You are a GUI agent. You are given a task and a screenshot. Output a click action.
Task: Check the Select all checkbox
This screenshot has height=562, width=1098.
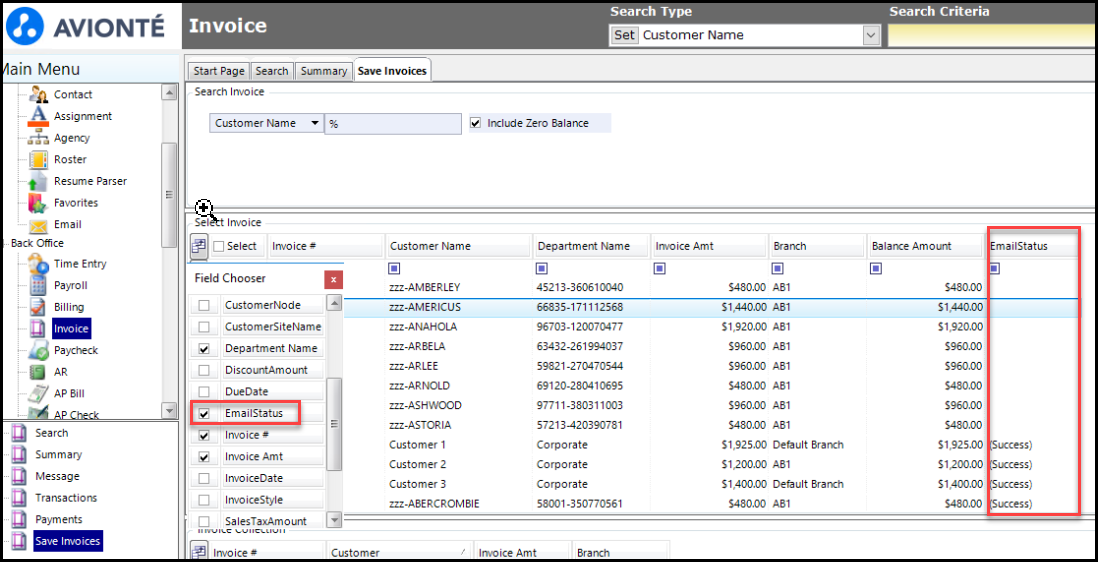tap(218, 246)
